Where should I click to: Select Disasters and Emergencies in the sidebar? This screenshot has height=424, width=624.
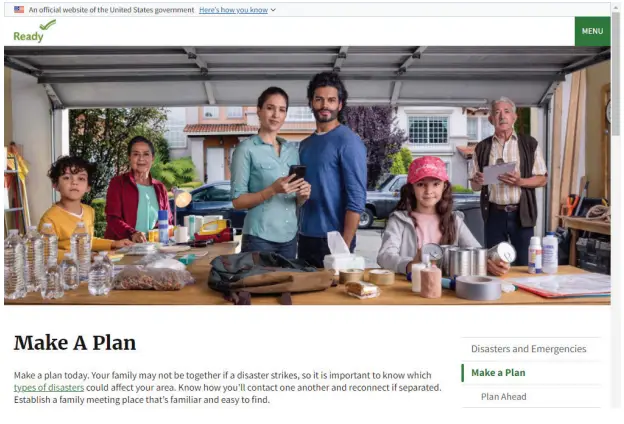click(x=528, y=349)
